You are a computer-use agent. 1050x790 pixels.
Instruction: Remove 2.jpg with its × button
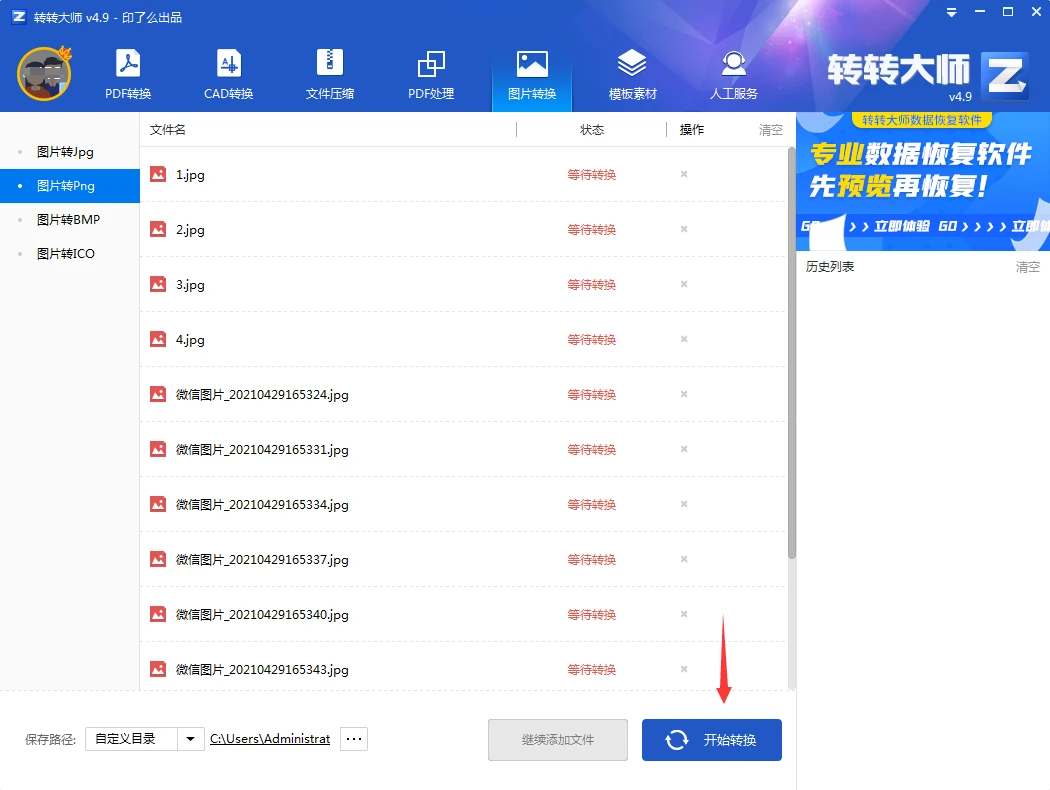(683, 229)
